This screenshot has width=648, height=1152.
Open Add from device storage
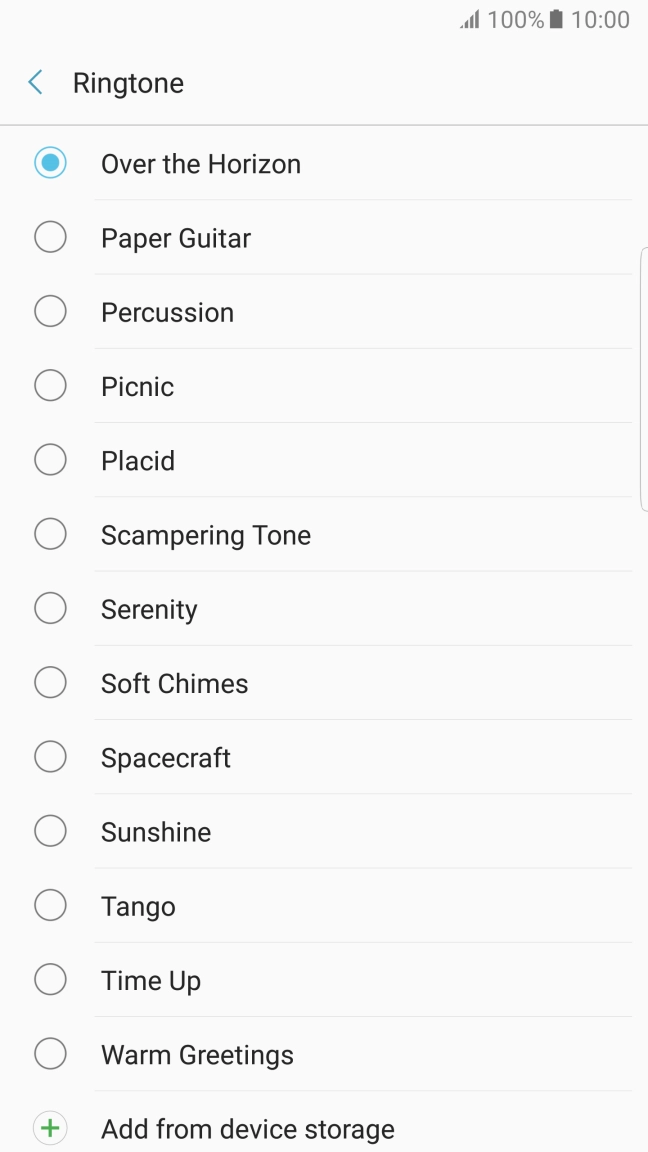pyautogui.click(x=247, y=1128)
